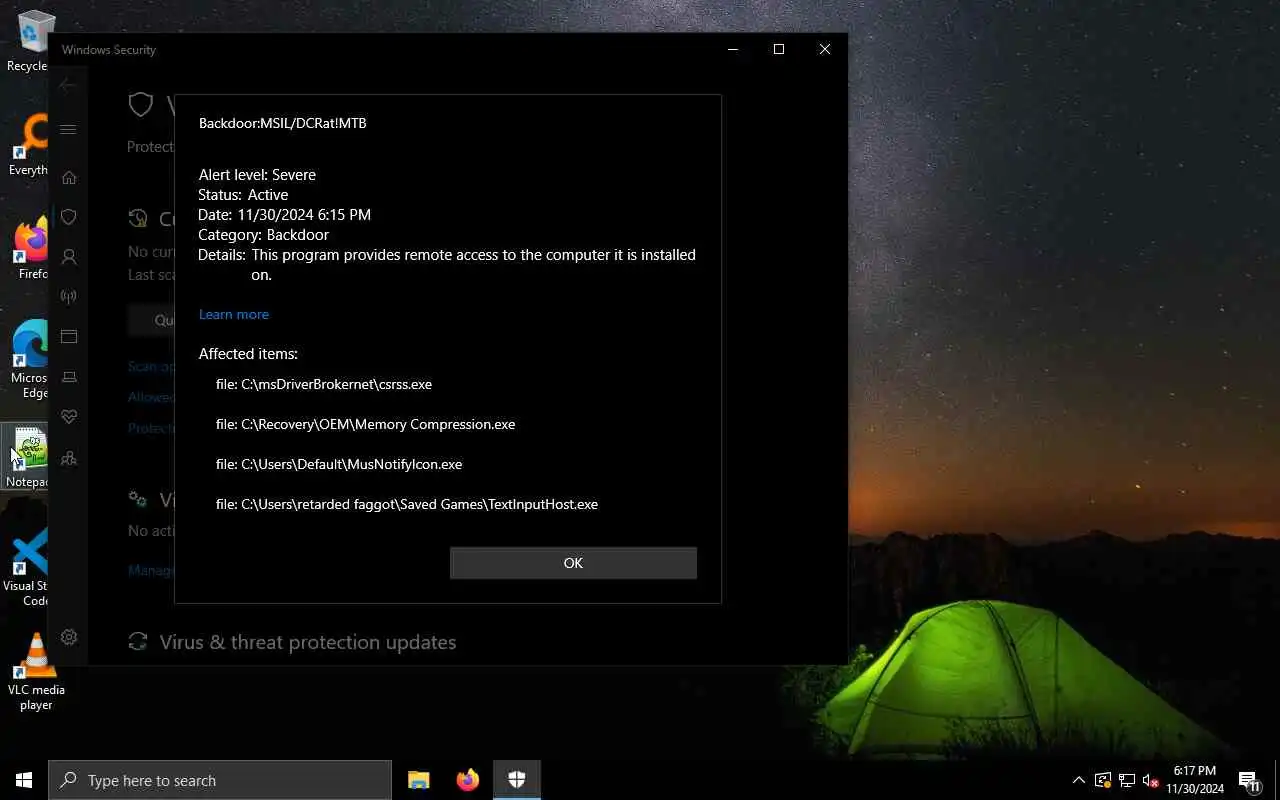The height and width of the screenshot is (800, 1280).
Task: Click the Affected items: label
Action: (x=248, y=353)
